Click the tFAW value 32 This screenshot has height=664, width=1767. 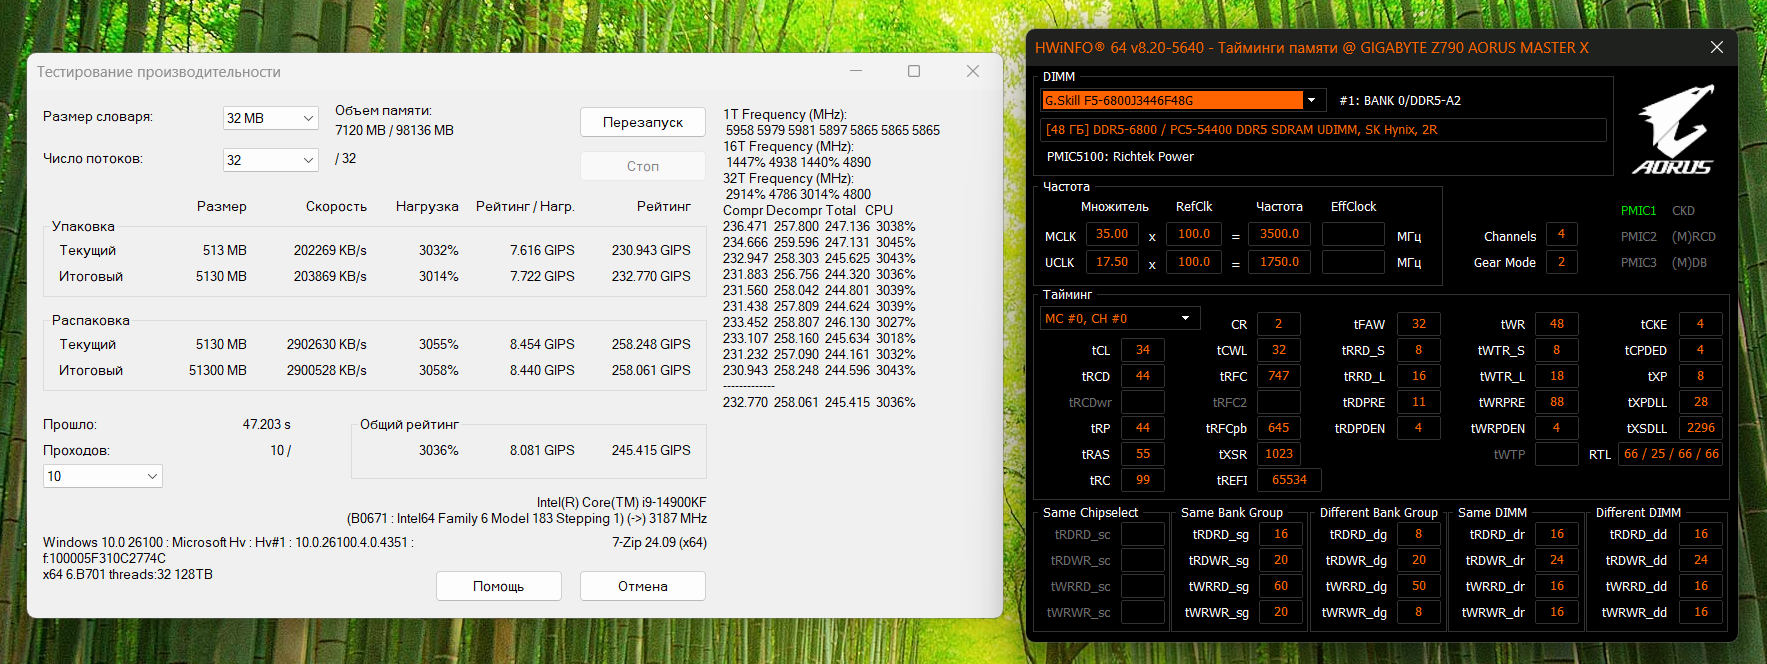point(1419,324)
